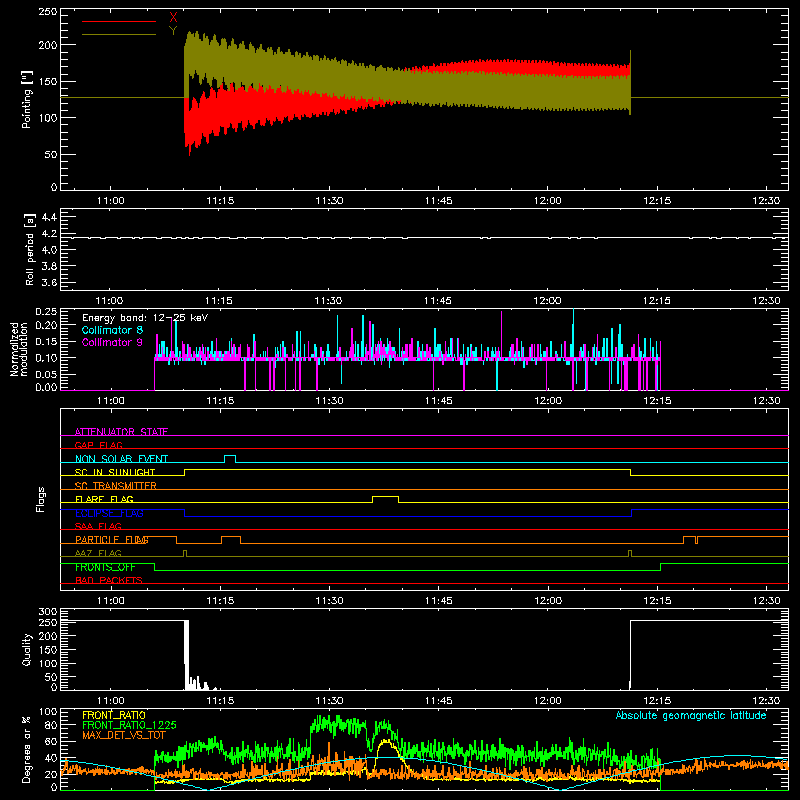
Task: Click the ATTENUATOR_STATE flag label
Action: (121, 432)
